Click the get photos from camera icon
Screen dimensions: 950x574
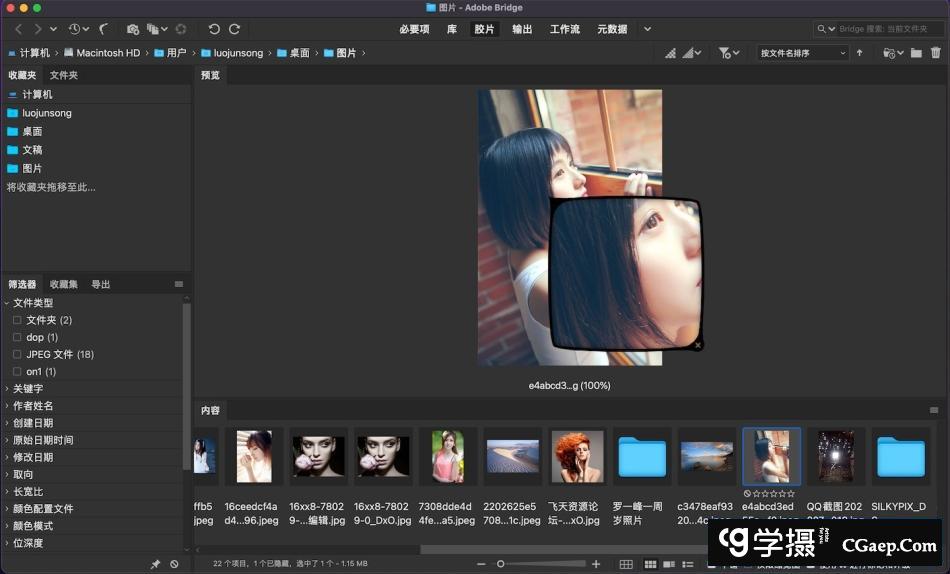(x=133, y=30)
